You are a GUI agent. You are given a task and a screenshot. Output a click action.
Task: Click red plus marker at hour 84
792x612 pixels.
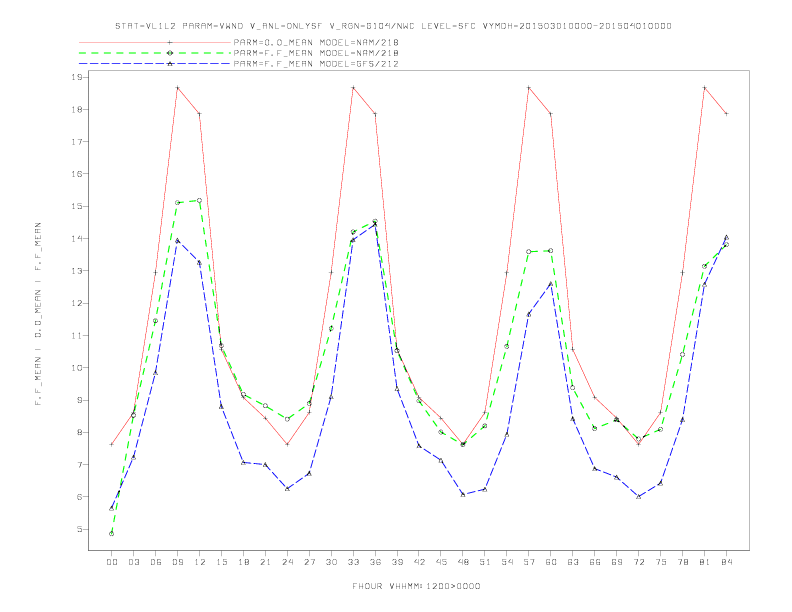coord(726,114)
